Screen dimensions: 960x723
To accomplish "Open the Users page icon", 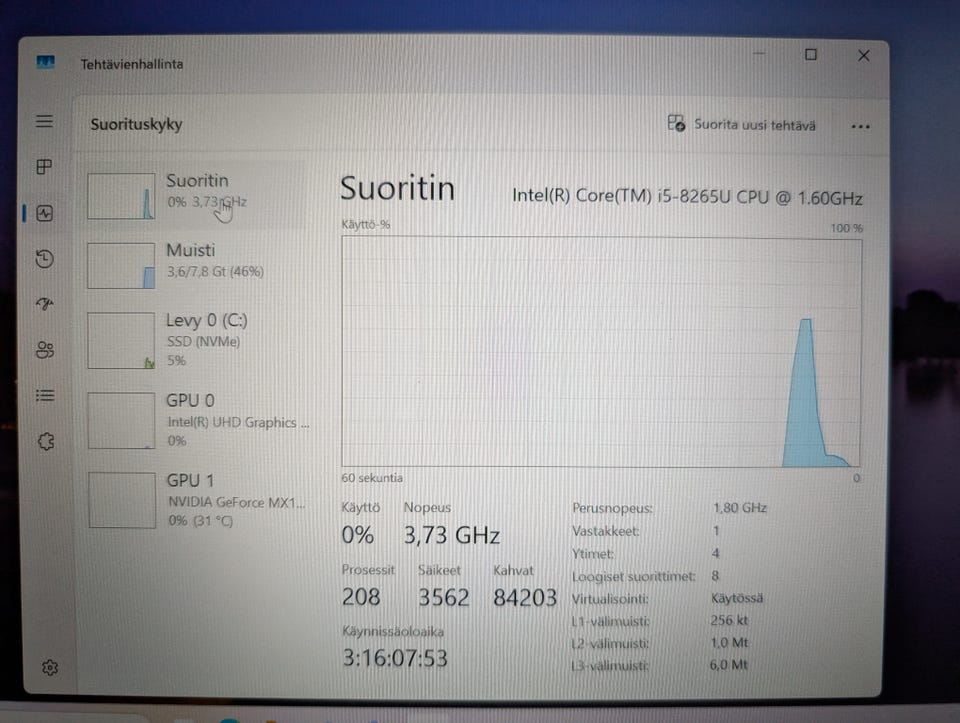I will [45, 350].
